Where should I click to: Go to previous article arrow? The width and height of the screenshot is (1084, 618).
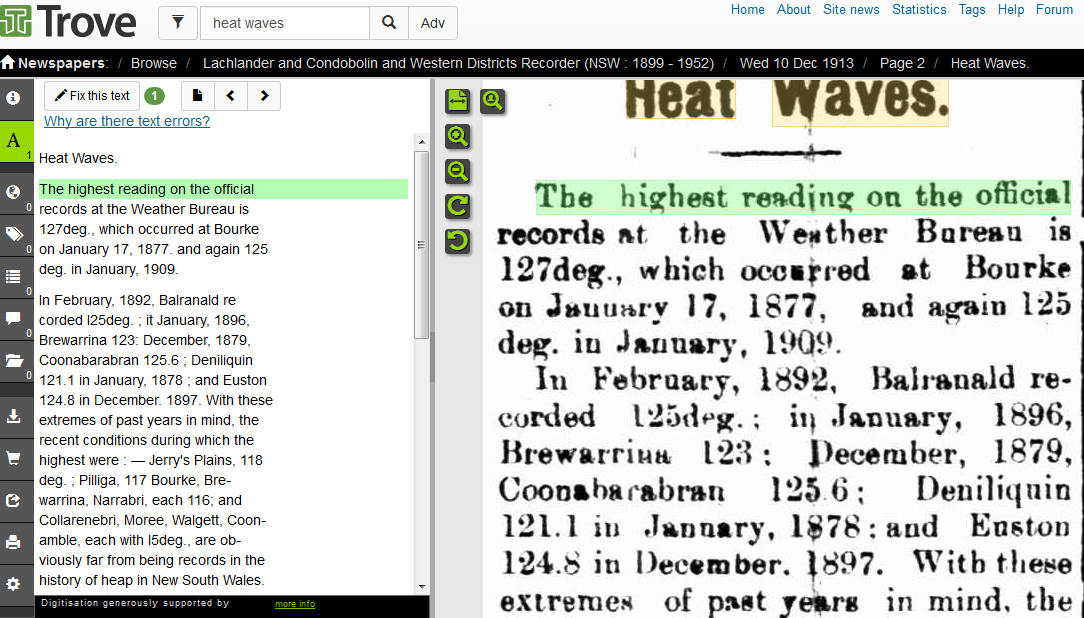[230, 96]
